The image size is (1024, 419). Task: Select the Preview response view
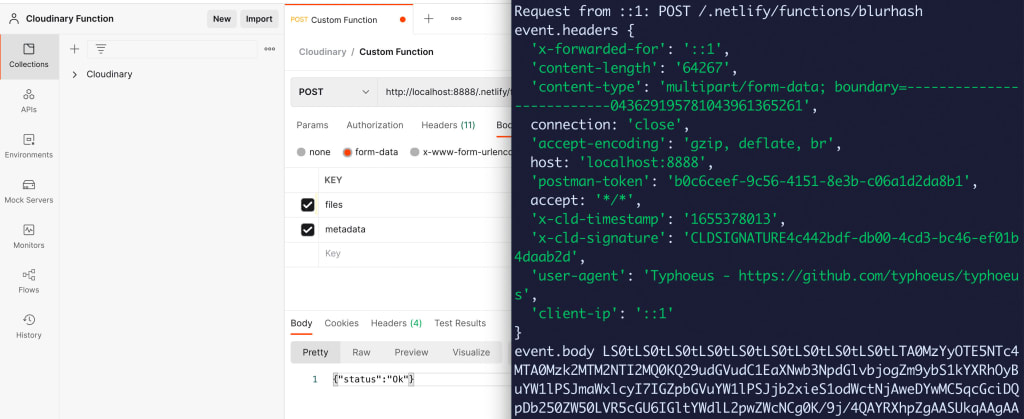[x=411, y=352]
